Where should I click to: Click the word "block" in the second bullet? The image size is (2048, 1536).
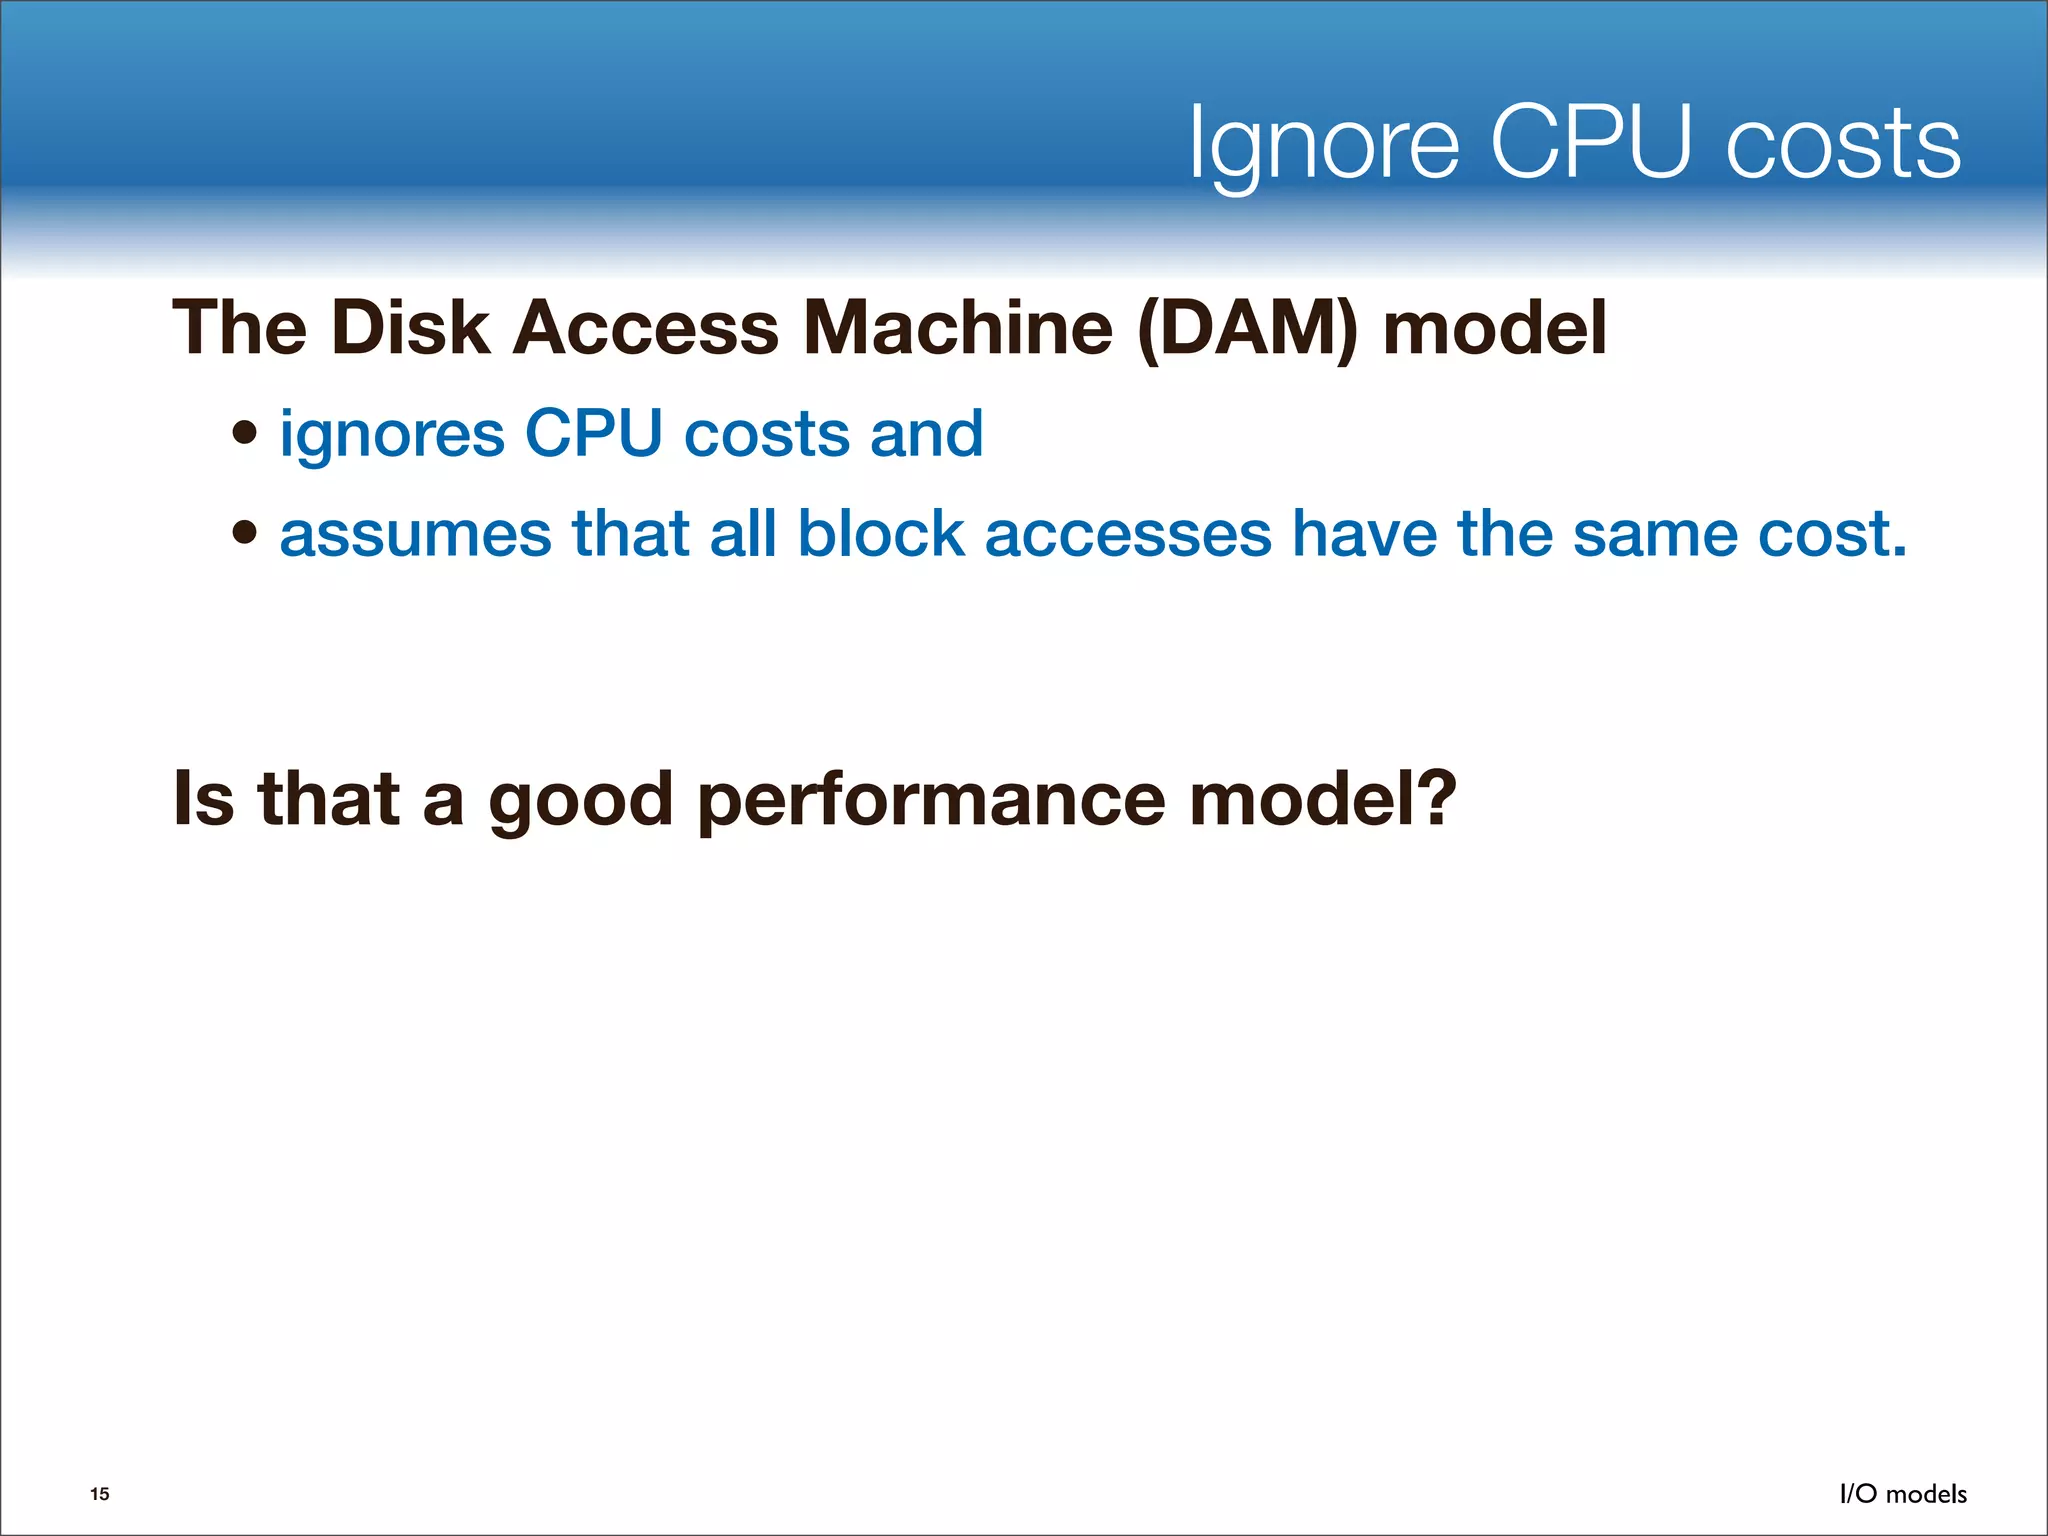tap(880, 533)
